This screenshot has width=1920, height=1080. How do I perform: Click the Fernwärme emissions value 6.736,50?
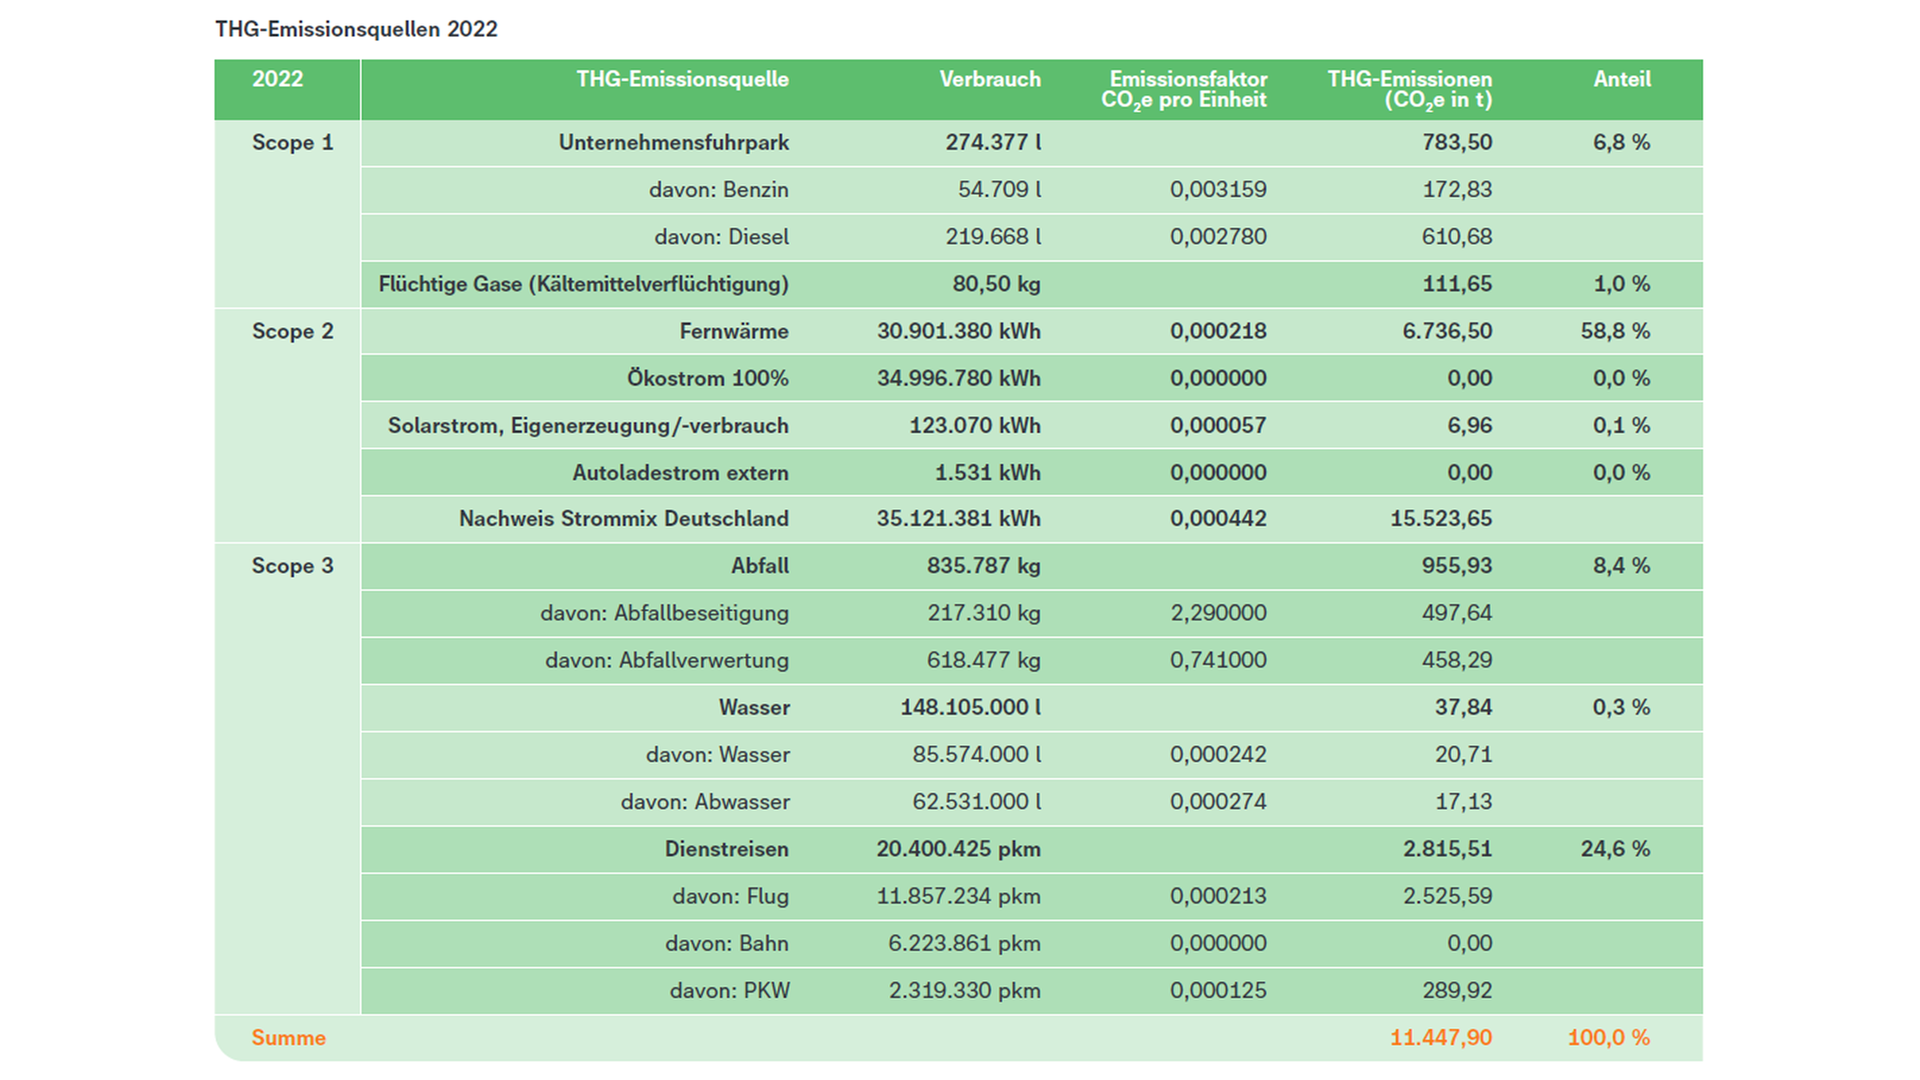click(1446, 331)
